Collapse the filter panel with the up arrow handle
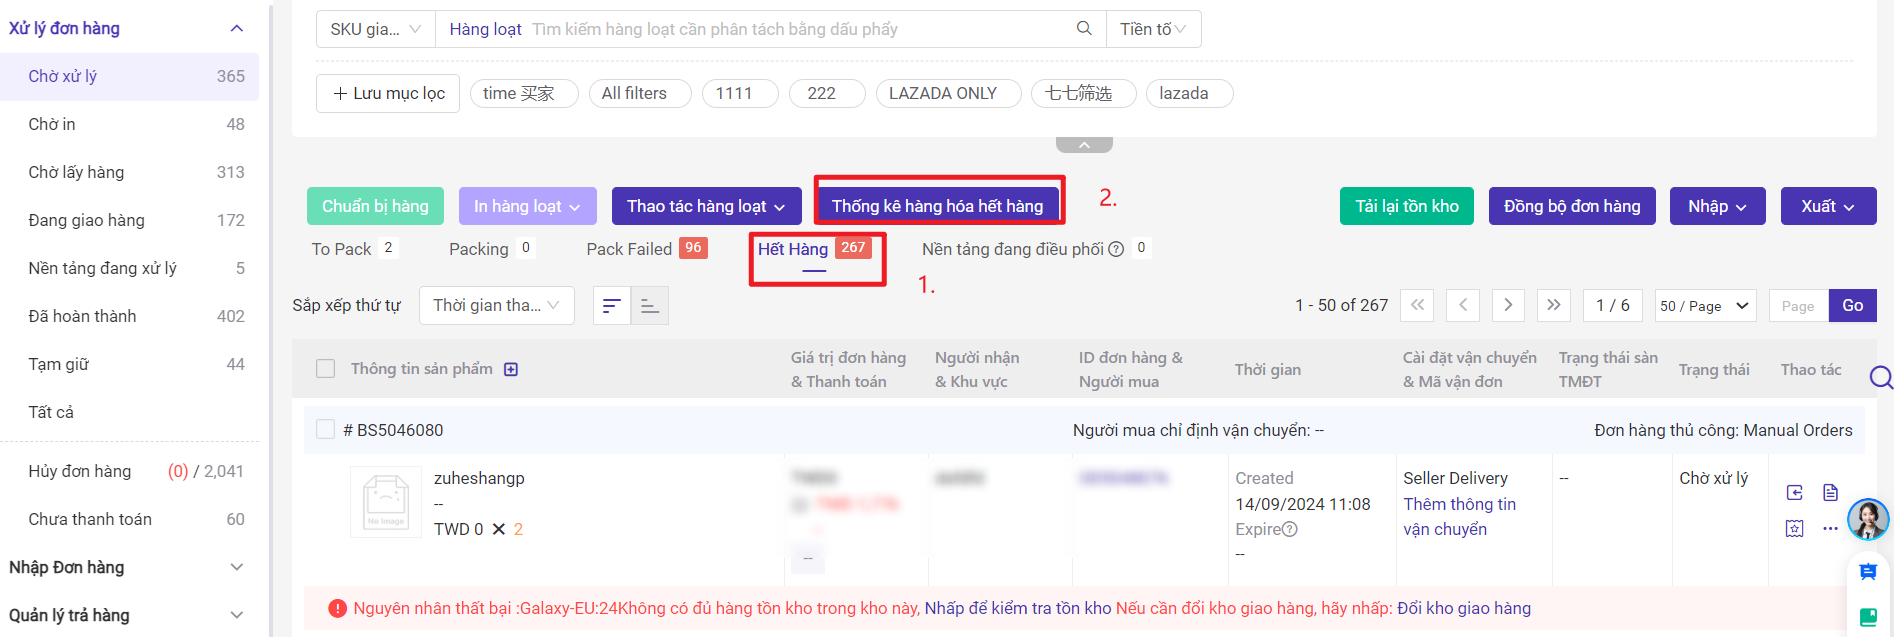Viewport: 1894px width, 637px height. pyautogui.click(x=1084, y=145)
